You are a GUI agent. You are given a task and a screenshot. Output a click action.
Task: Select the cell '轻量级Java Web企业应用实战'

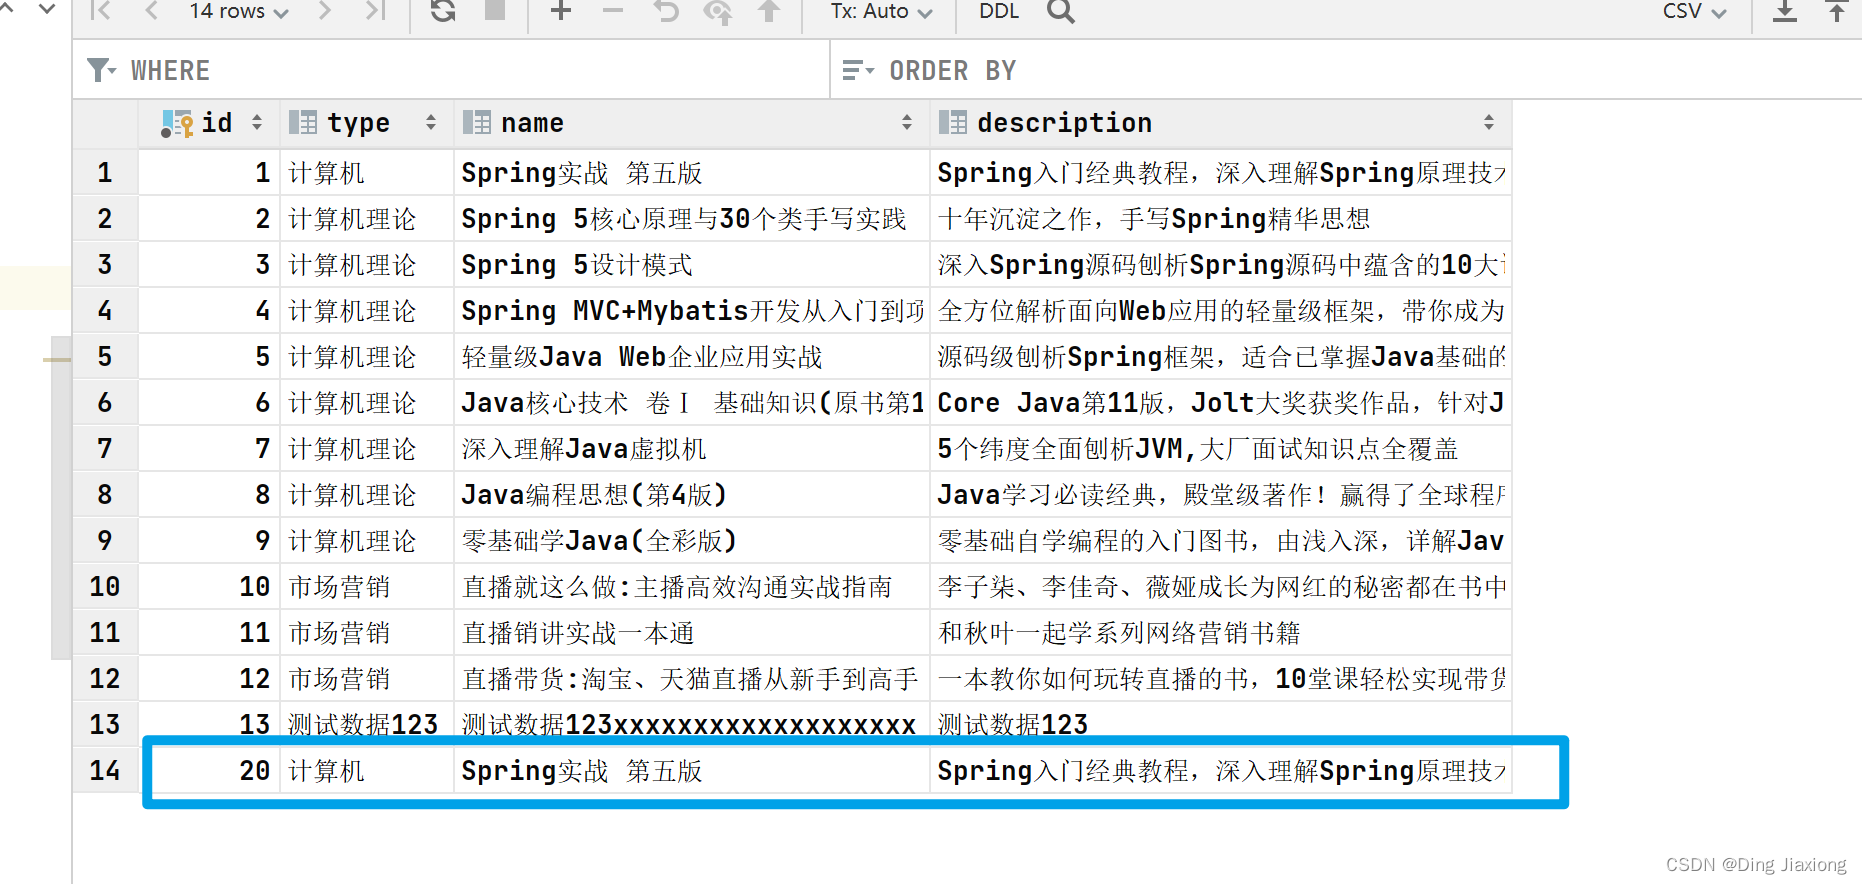tap(691, 357)
